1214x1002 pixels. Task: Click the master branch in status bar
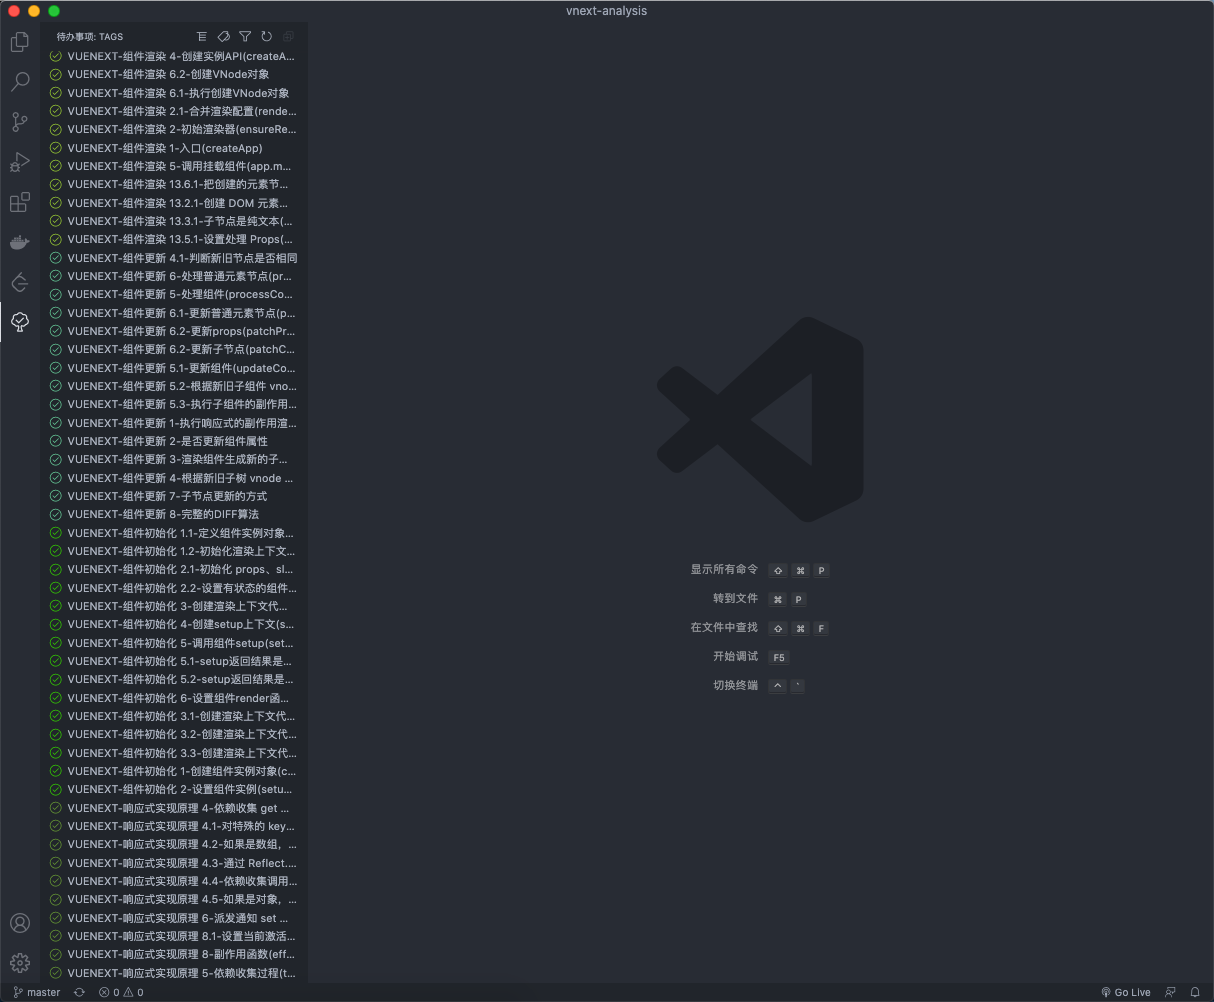37,992
